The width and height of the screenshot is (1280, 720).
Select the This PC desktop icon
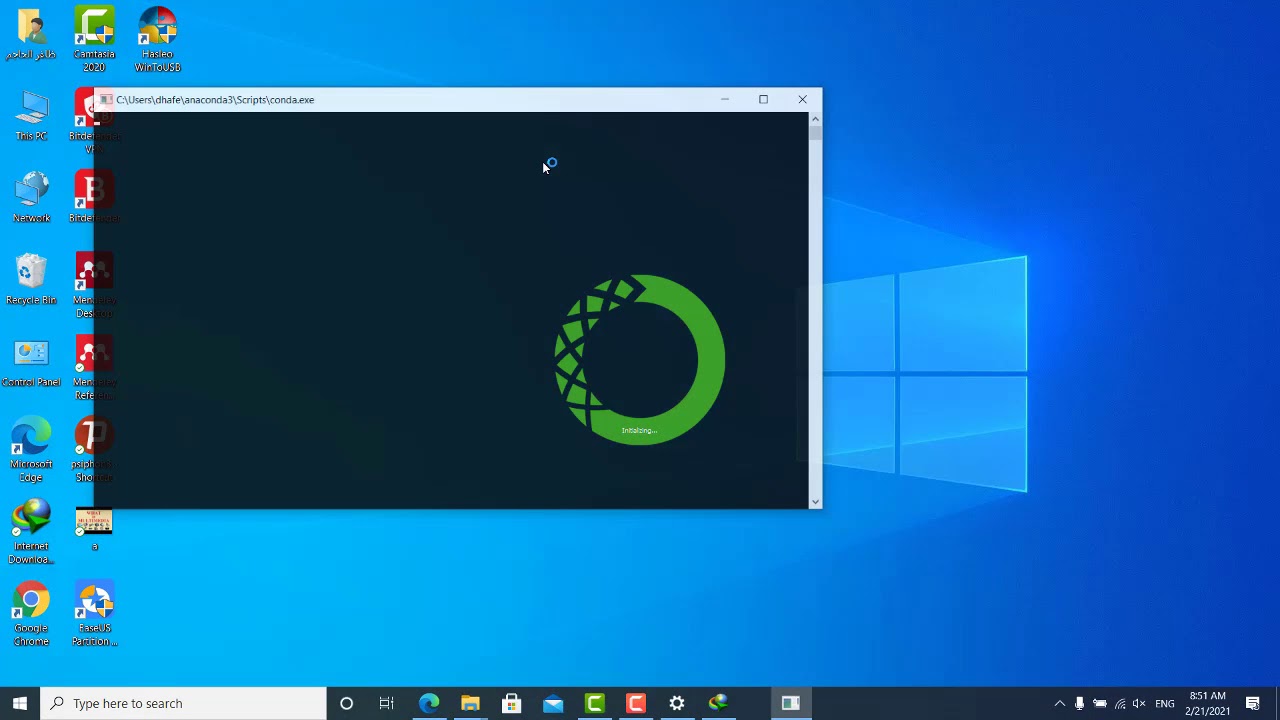point(31,116)
